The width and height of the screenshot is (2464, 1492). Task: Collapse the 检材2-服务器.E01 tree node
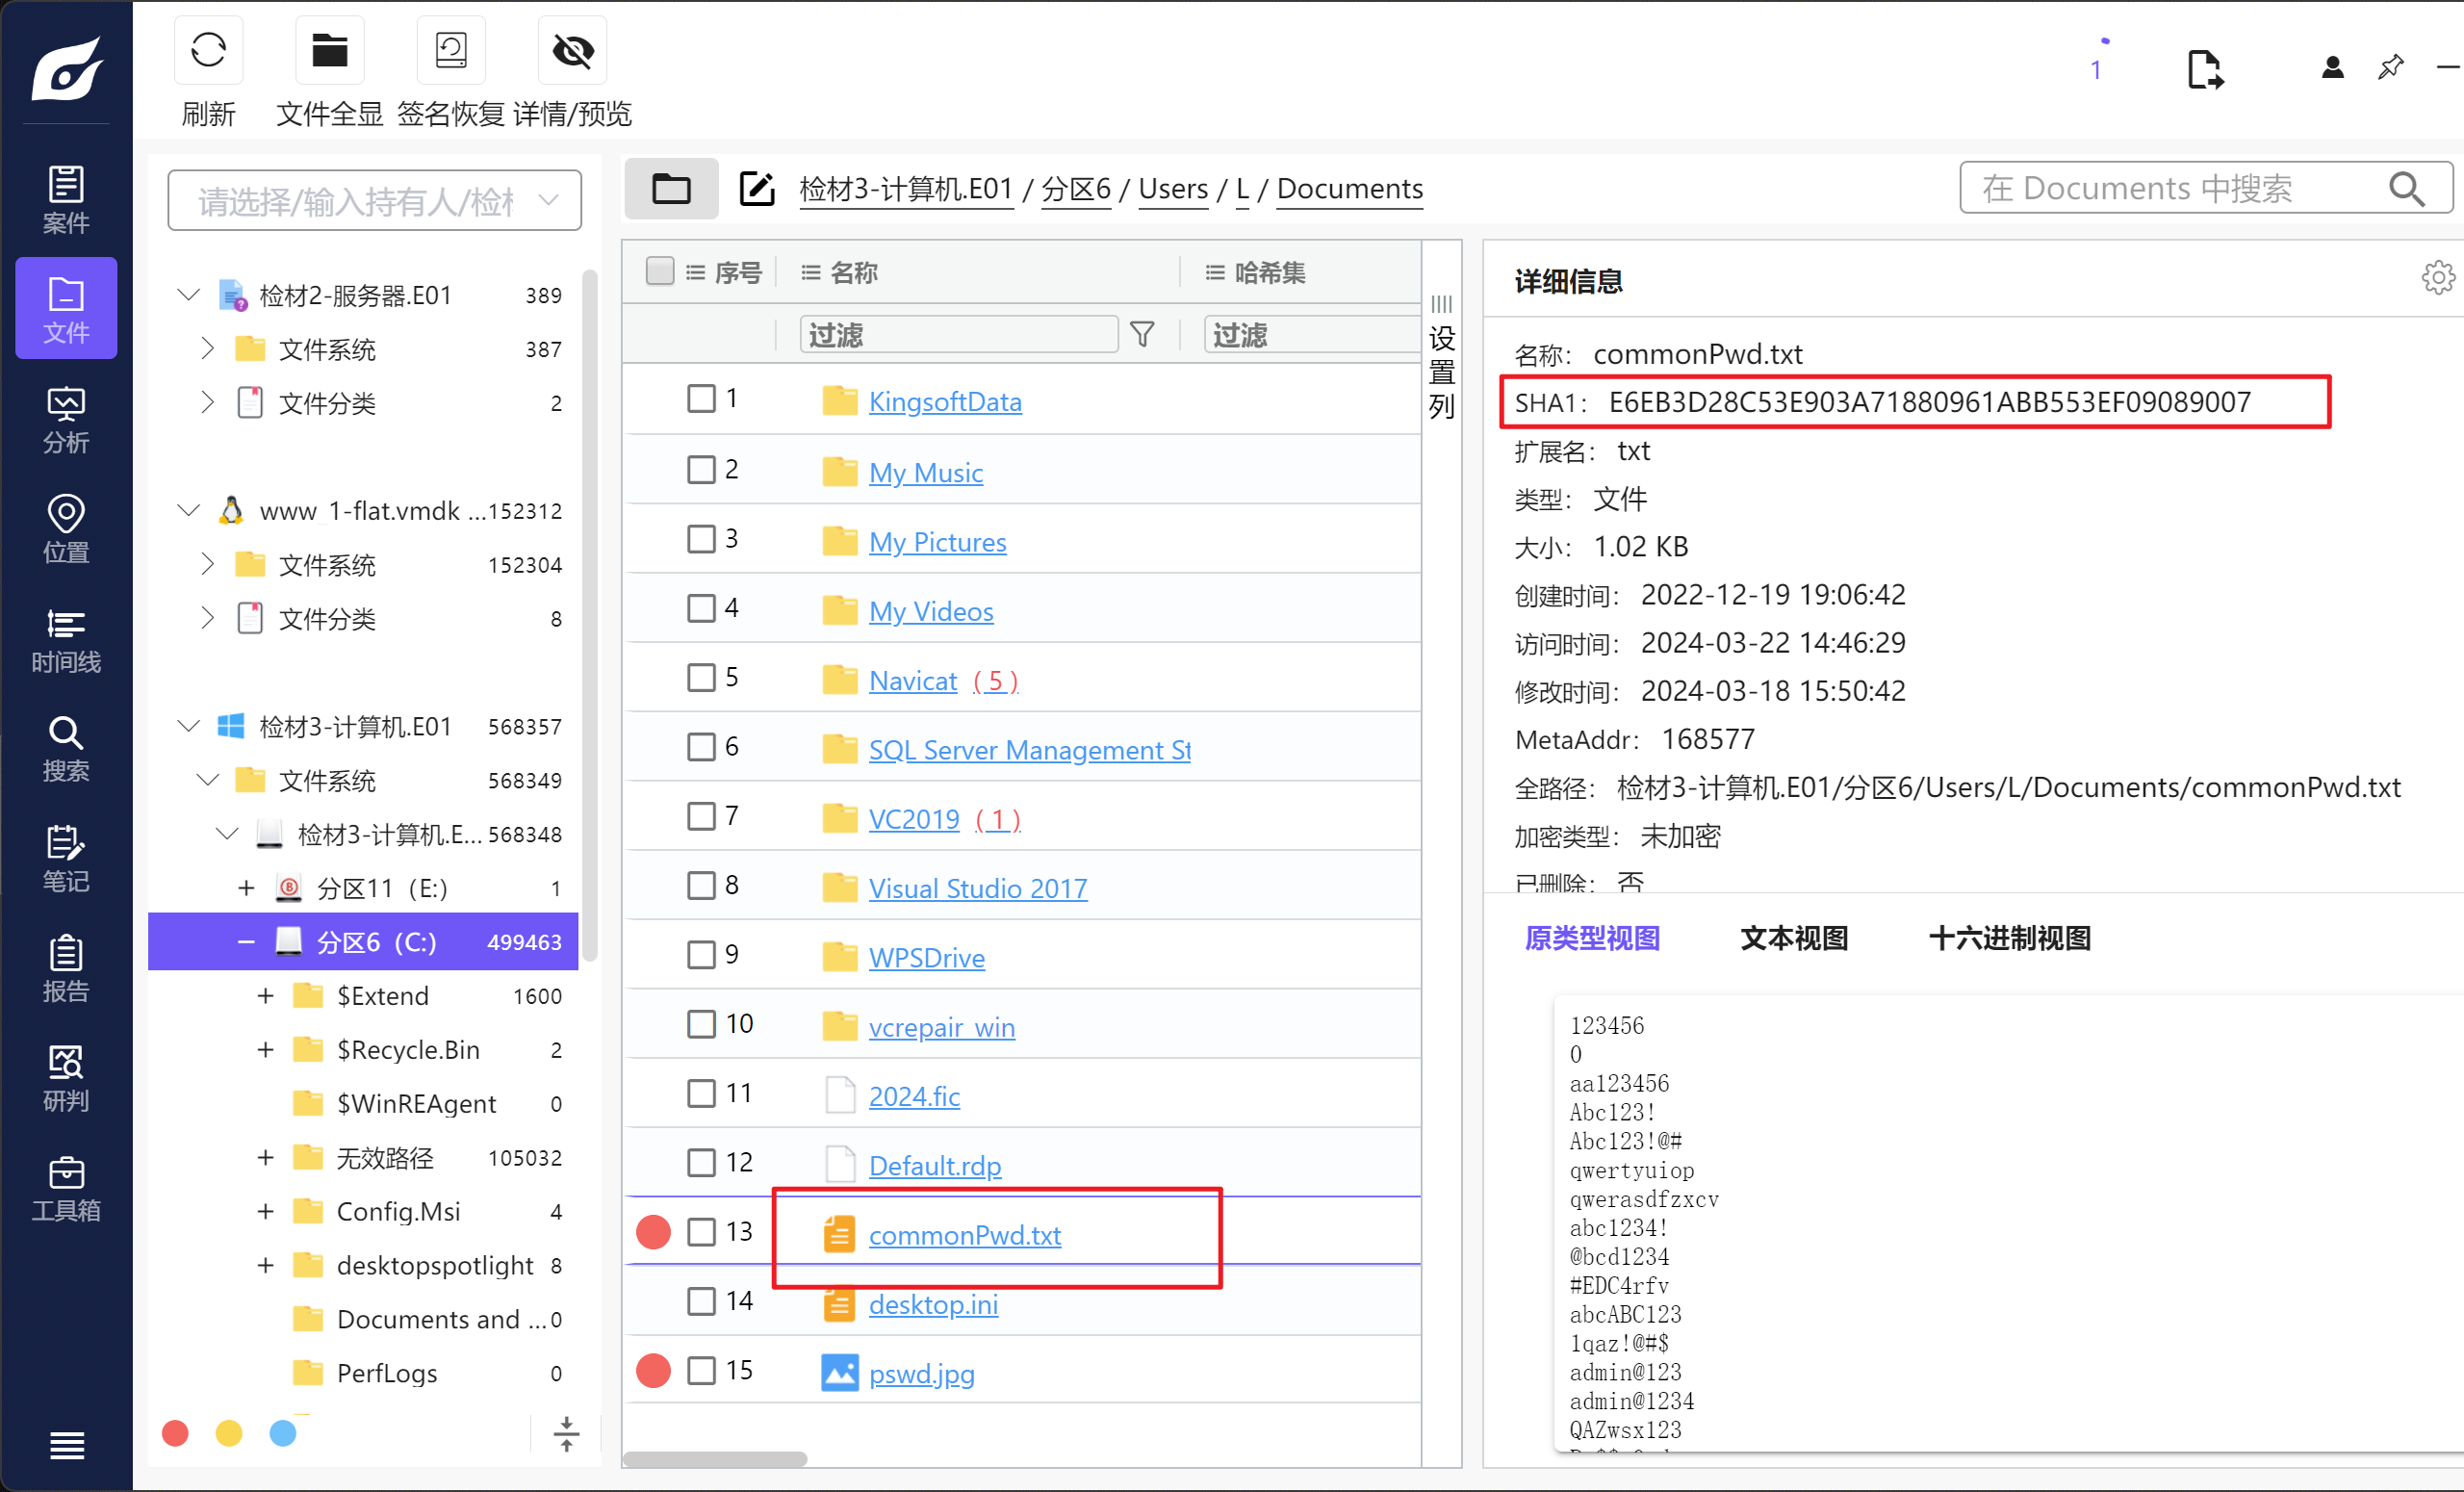[187, 295]
